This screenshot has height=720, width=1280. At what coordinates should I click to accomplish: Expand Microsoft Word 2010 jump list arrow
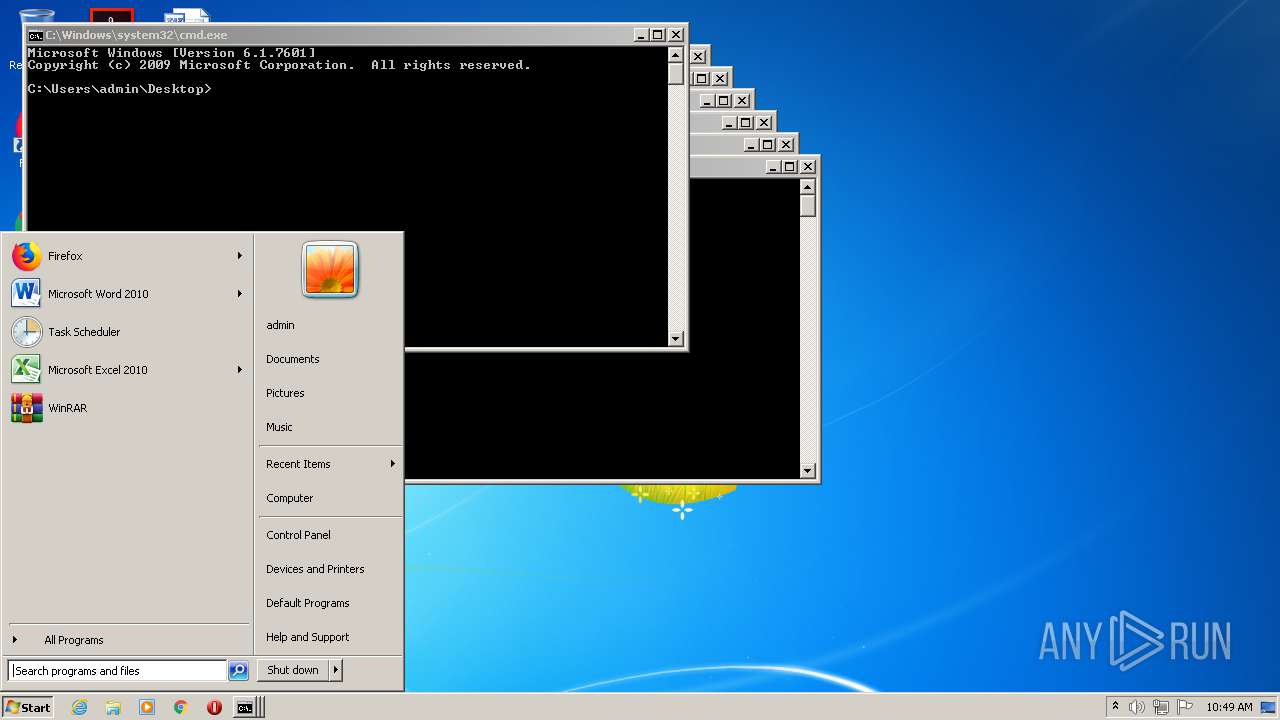240,294
